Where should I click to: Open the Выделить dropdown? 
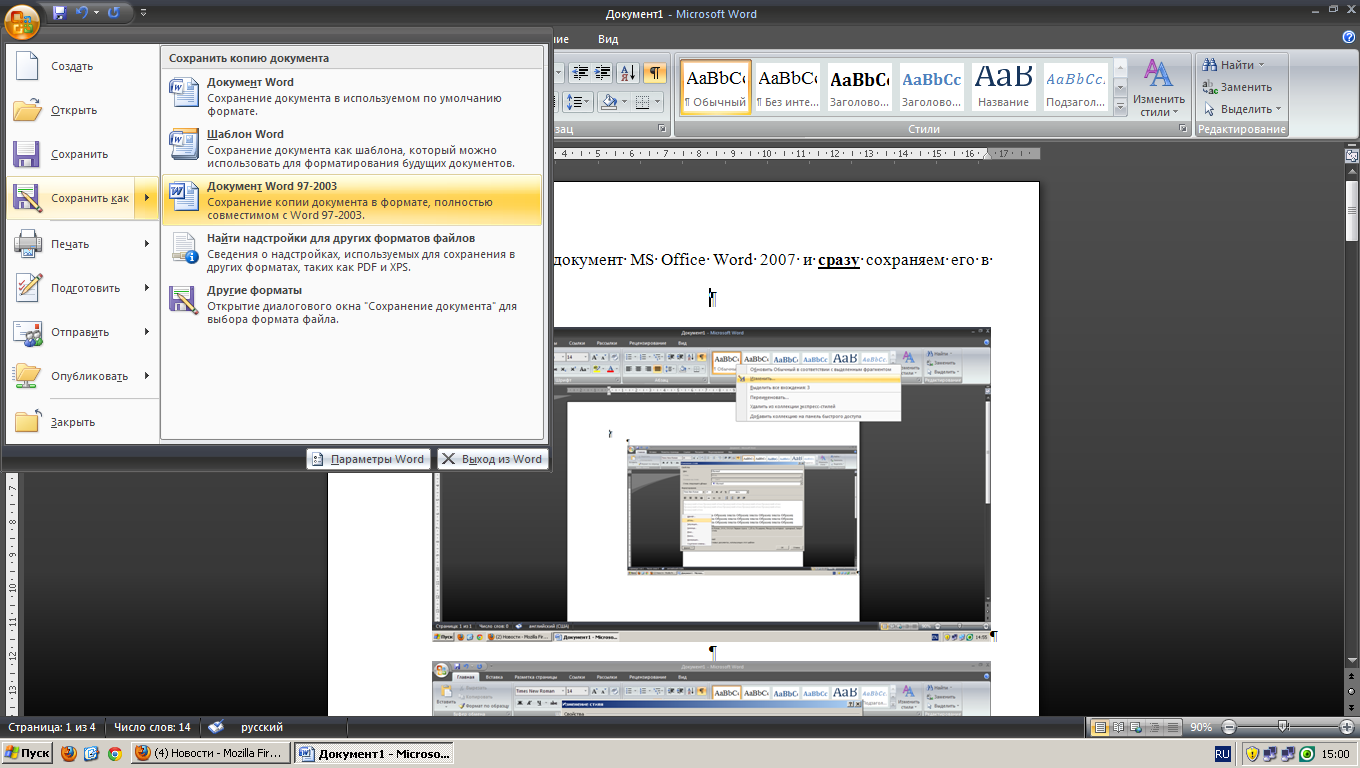pyautogui.click(x=1243, y=109)
